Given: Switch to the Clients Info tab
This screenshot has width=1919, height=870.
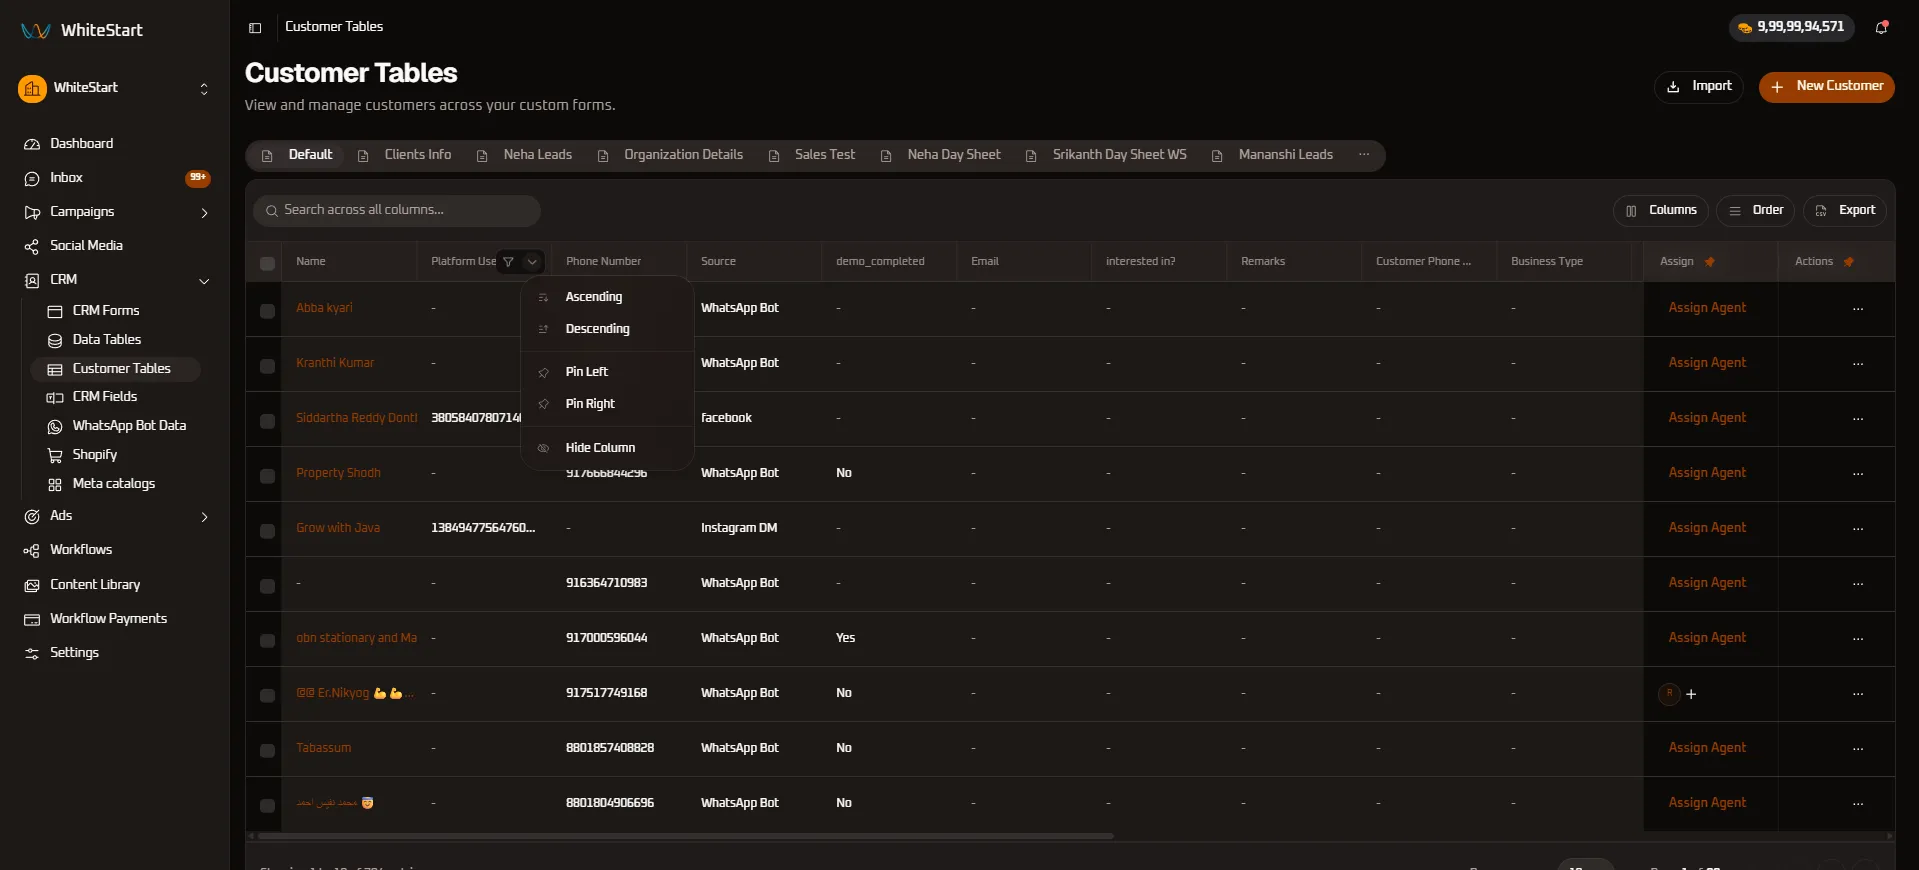Looking at the screenshot, I should coord(405,155).
